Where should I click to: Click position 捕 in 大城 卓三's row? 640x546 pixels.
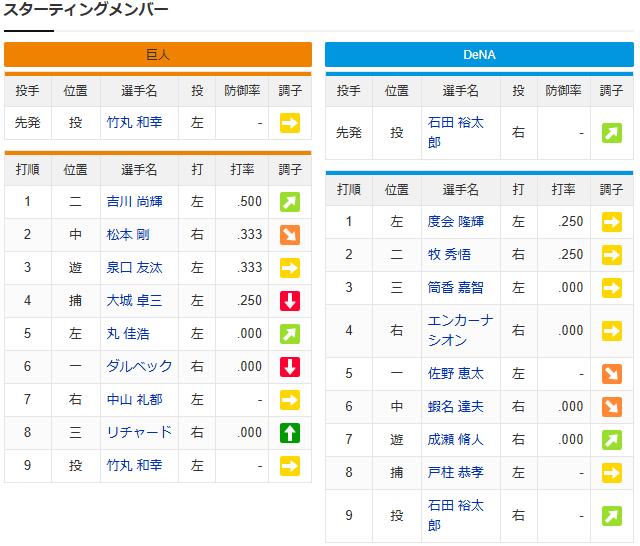[76, 301]
